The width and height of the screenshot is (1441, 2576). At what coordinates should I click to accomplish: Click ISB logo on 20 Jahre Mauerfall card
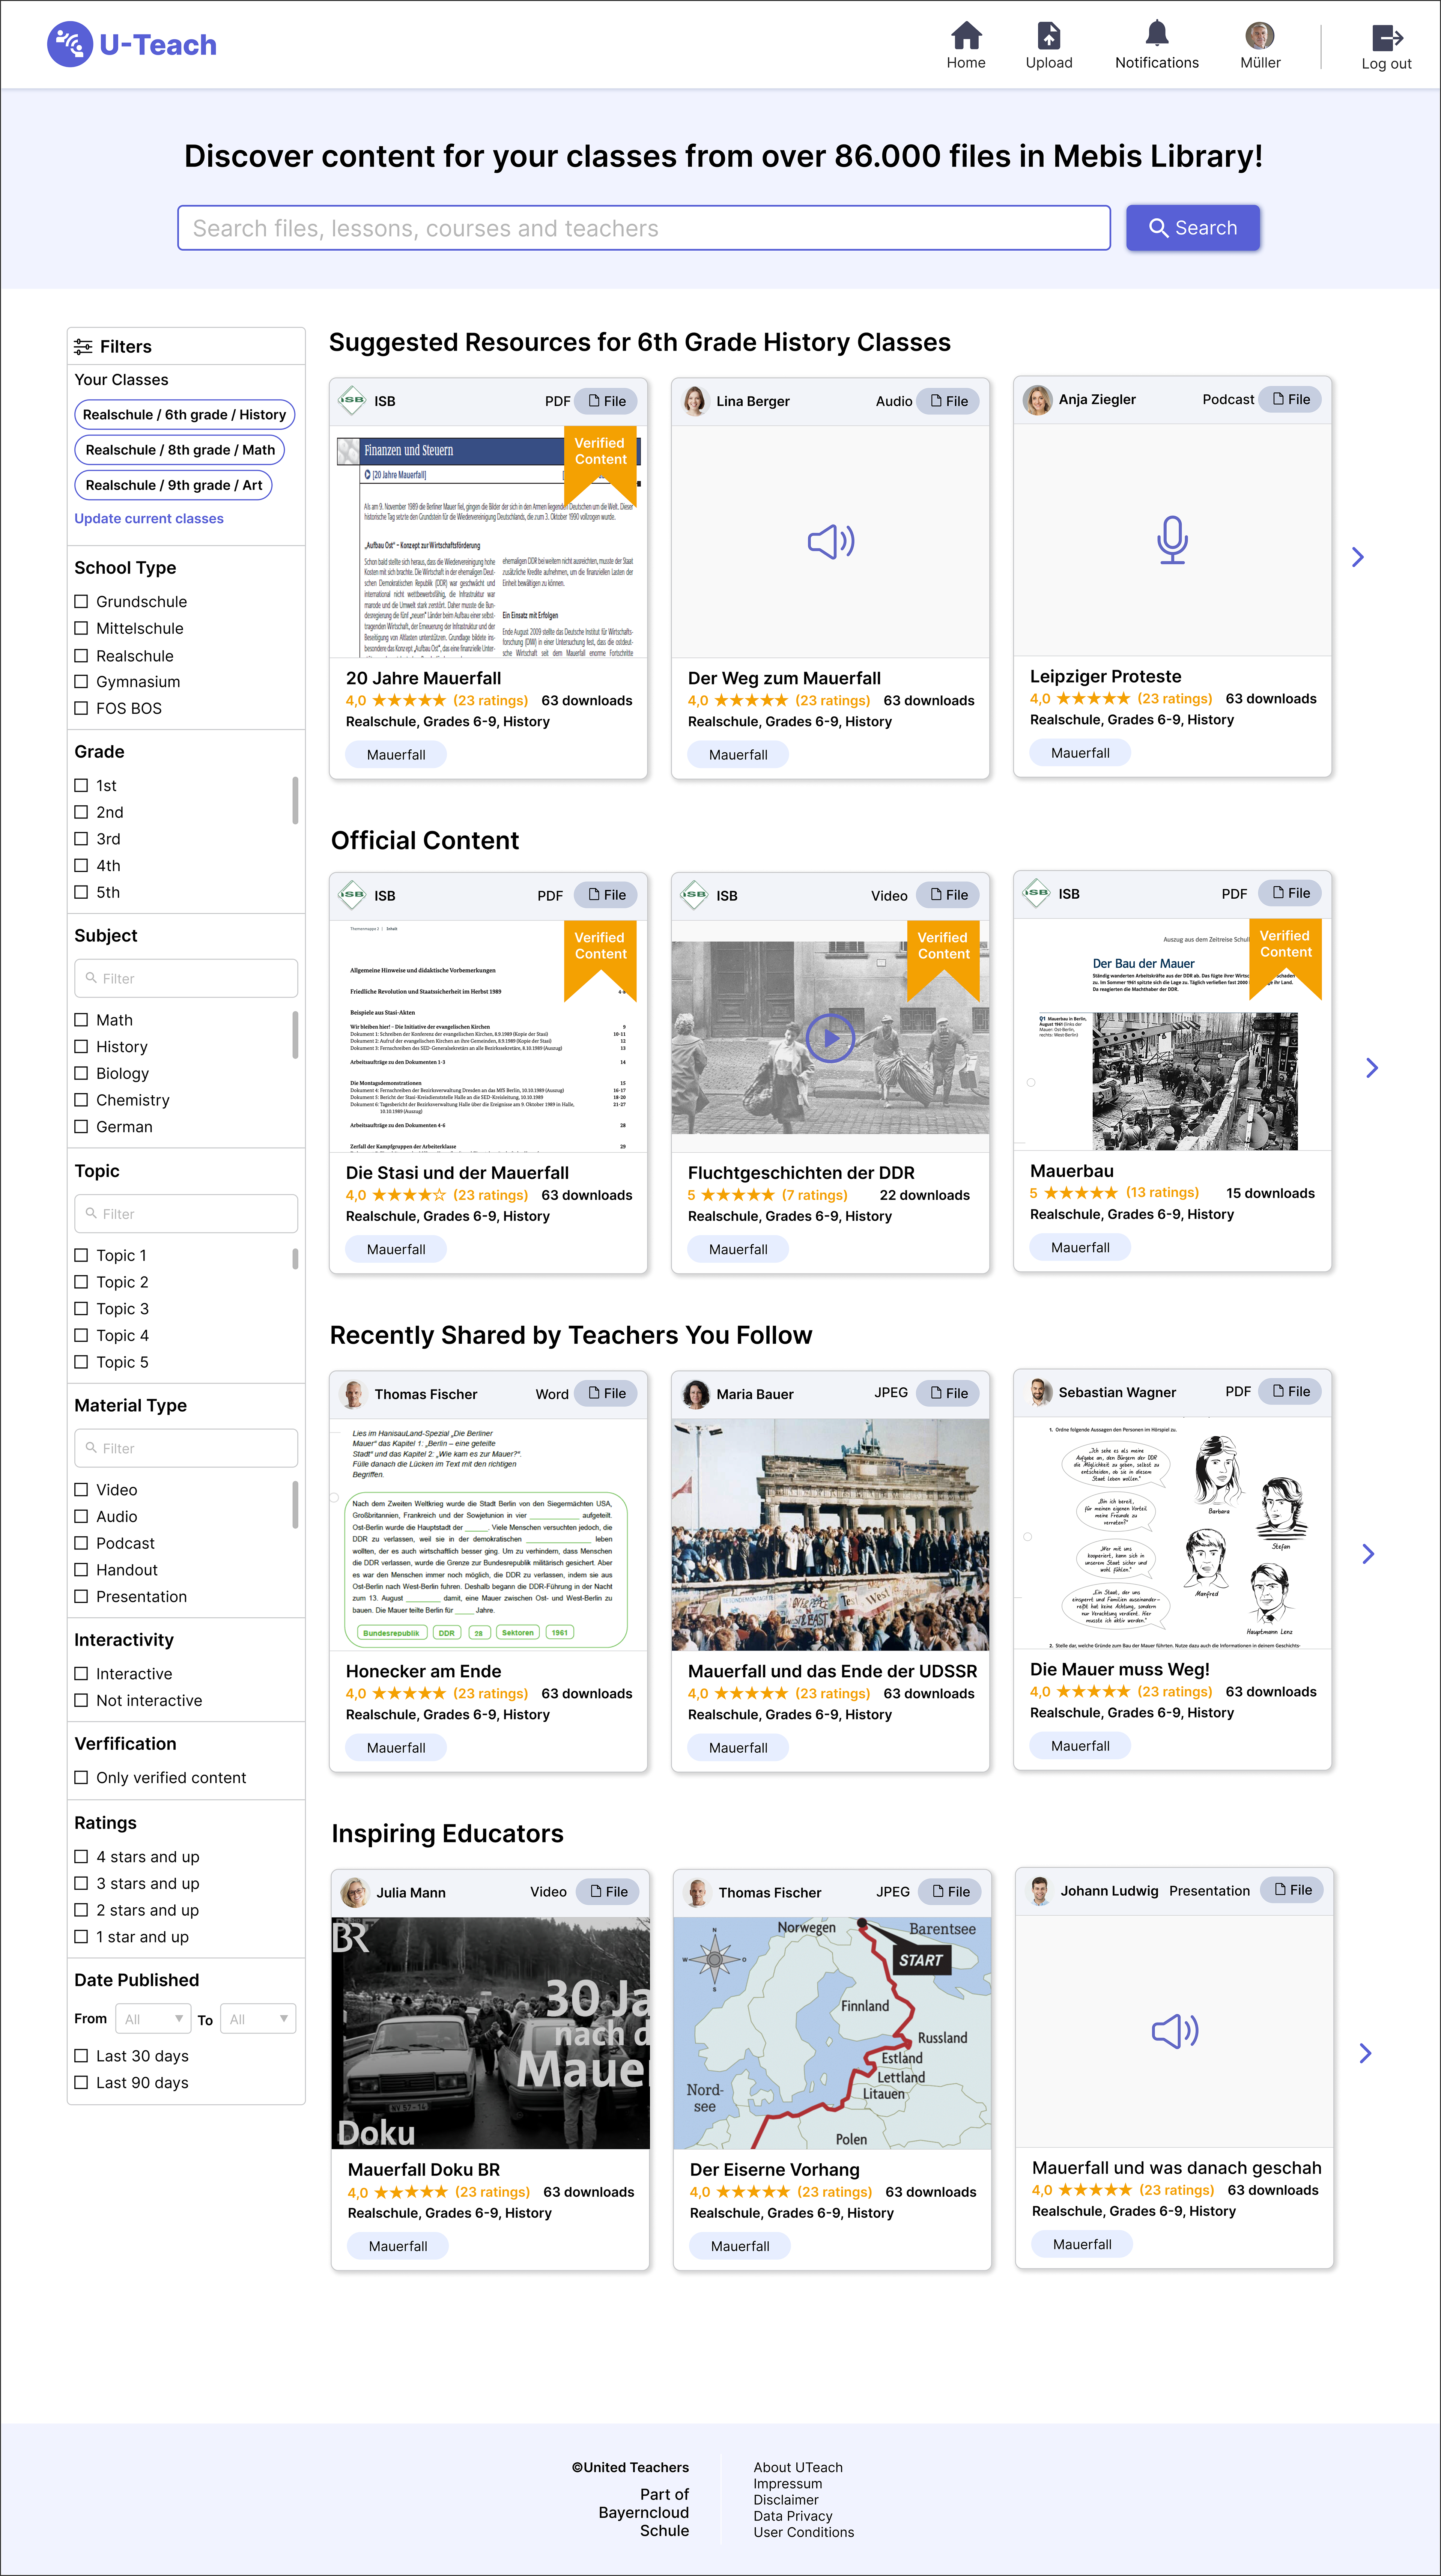pos(352,400)
